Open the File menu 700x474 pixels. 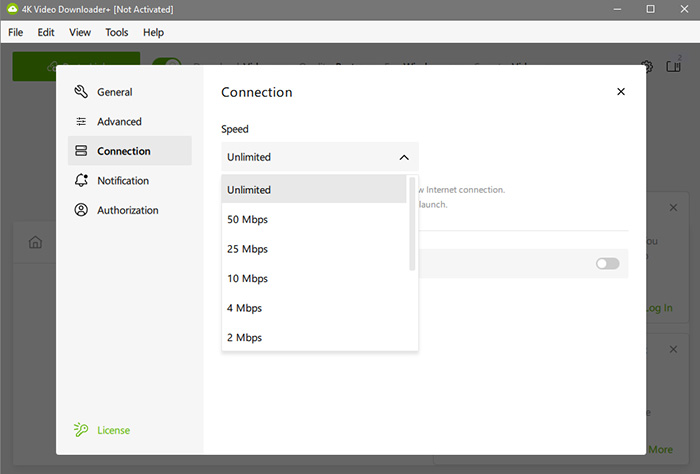pyautogui.click(x=16, y=33)
